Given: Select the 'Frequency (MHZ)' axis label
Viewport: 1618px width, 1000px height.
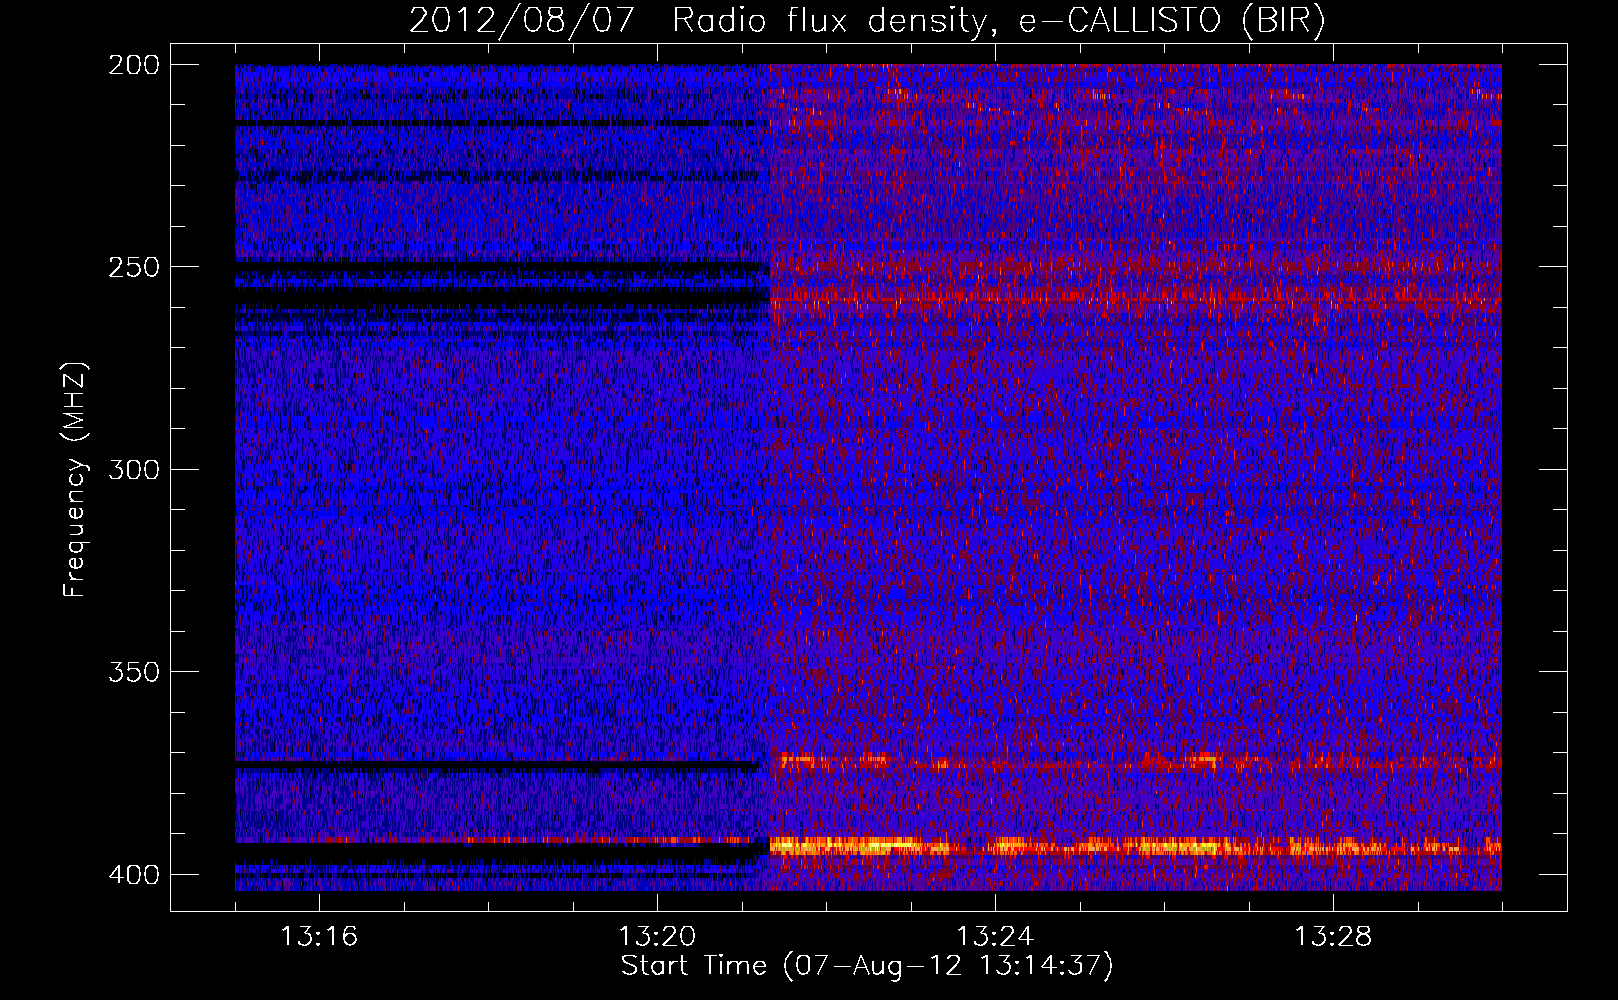Looking at the screenshot, I should click(x=75, y=480).
